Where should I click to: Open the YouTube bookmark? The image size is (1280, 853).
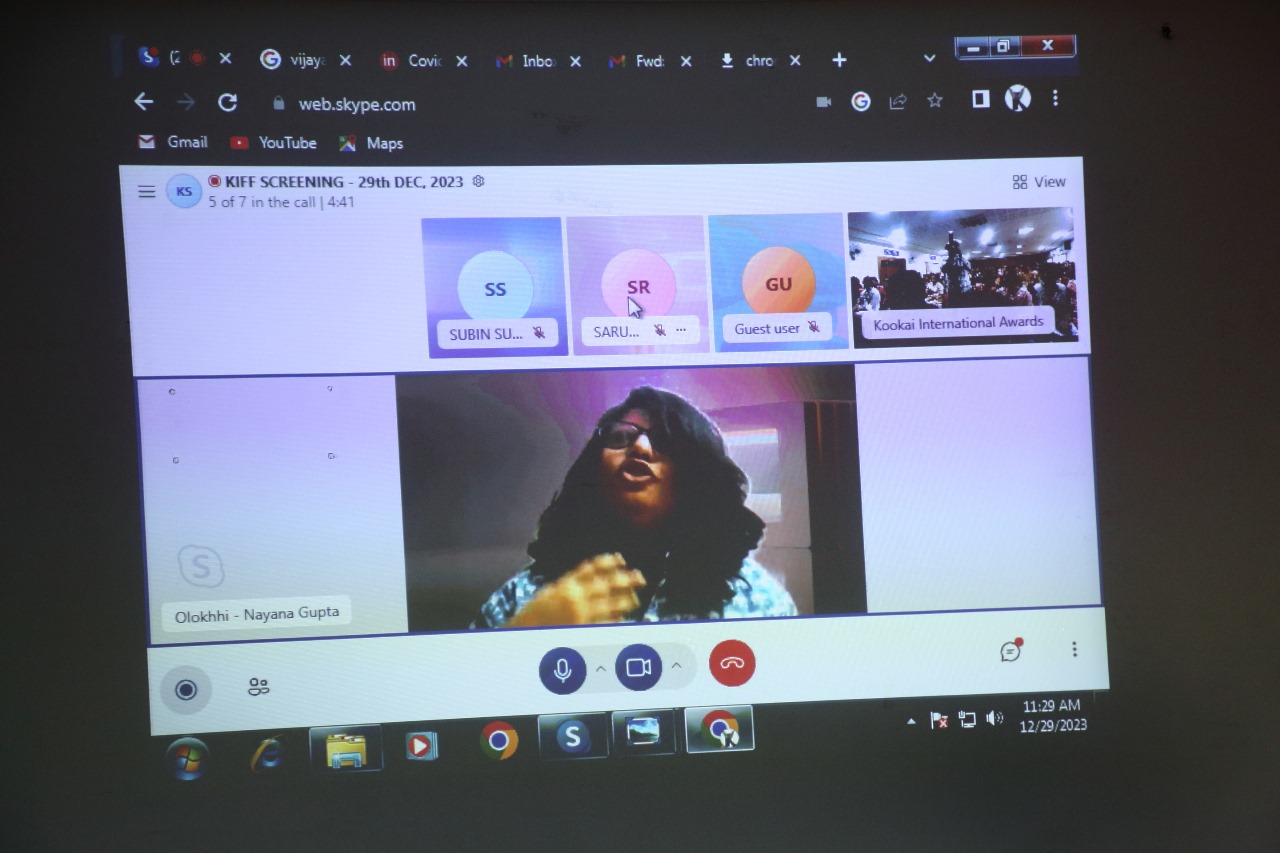[274, 143]
